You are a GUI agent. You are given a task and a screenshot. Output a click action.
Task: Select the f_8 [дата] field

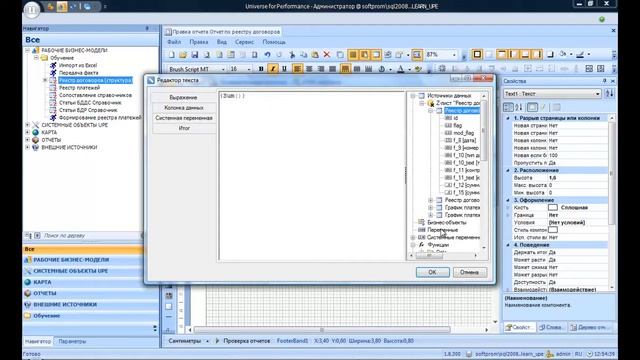coord(464,140)
